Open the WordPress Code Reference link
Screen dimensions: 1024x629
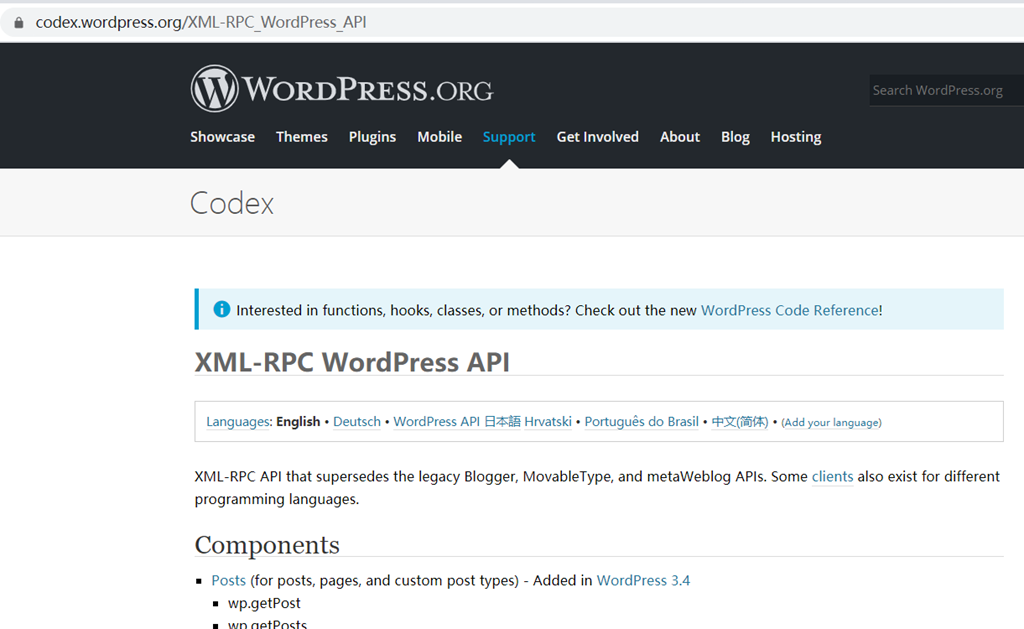(x=790, y=310)
